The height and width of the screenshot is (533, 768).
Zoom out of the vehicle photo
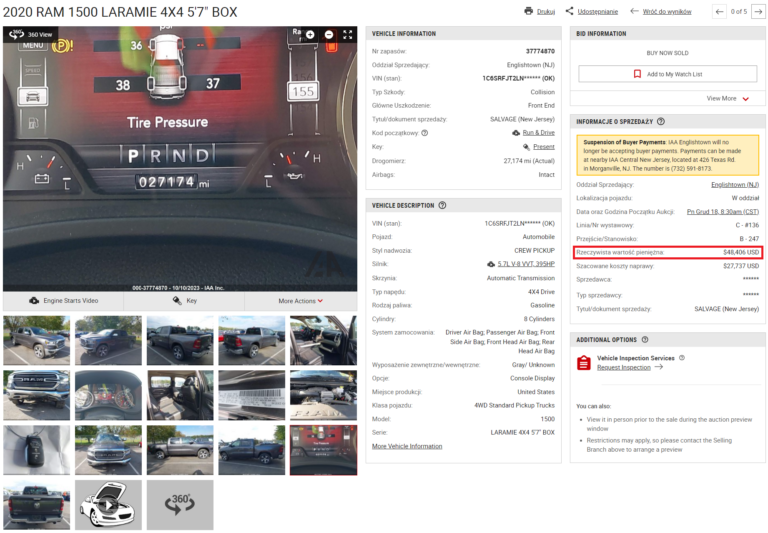pyautogui.click(x=329, y=35)
